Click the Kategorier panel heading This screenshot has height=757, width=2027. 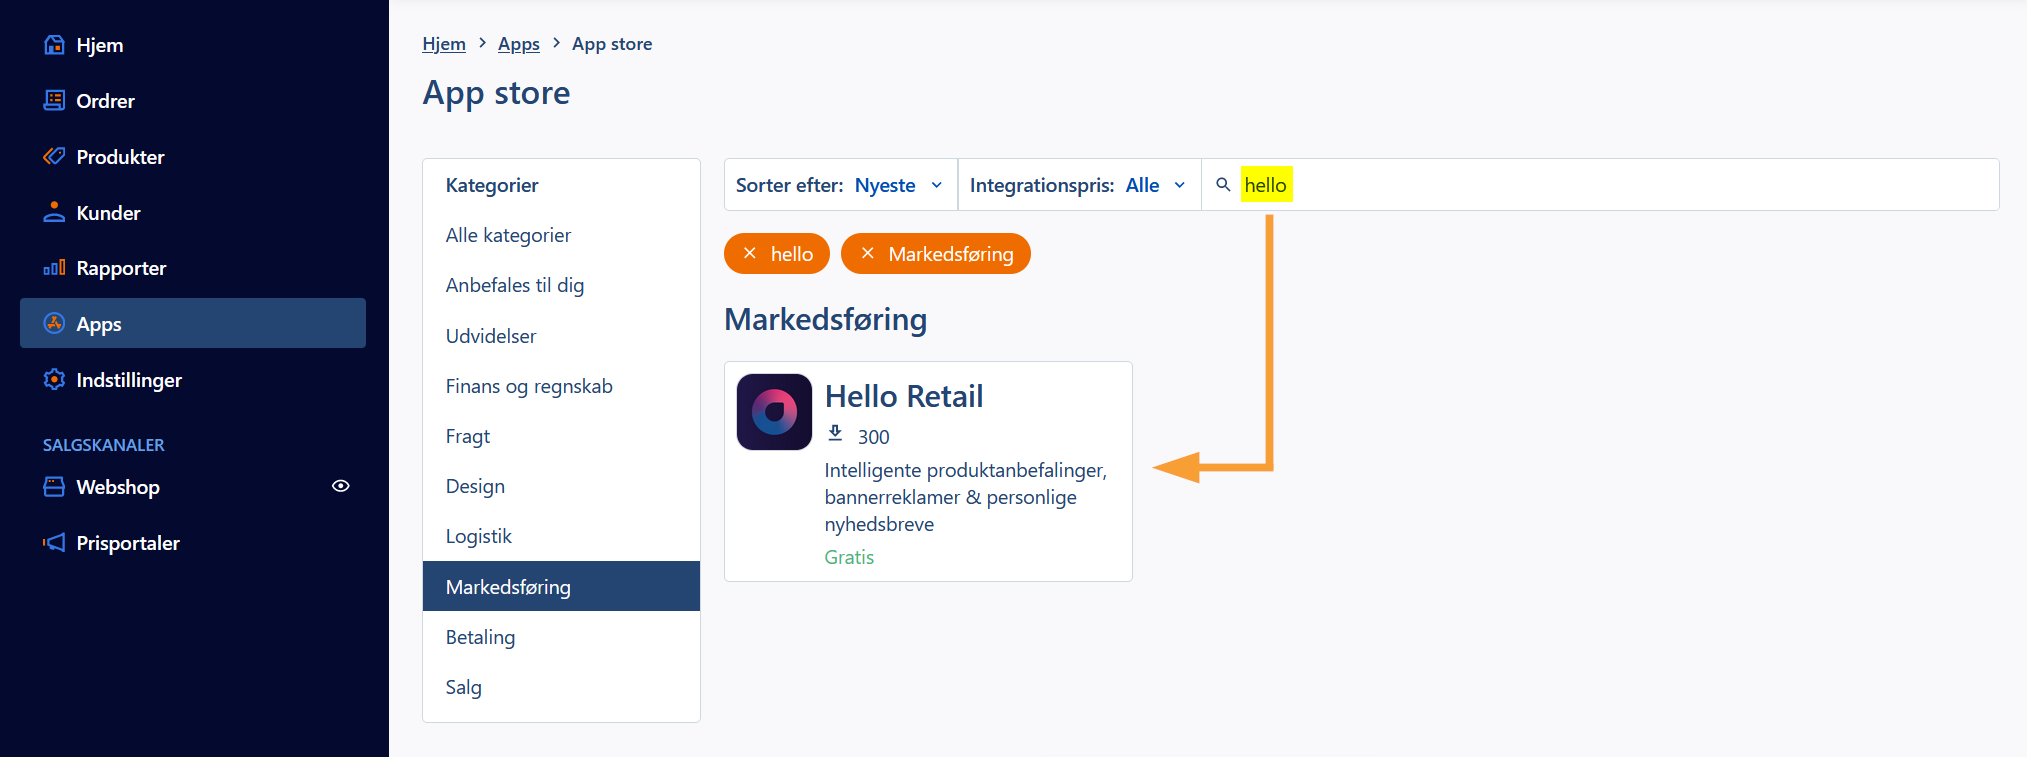tap(492, 185)
